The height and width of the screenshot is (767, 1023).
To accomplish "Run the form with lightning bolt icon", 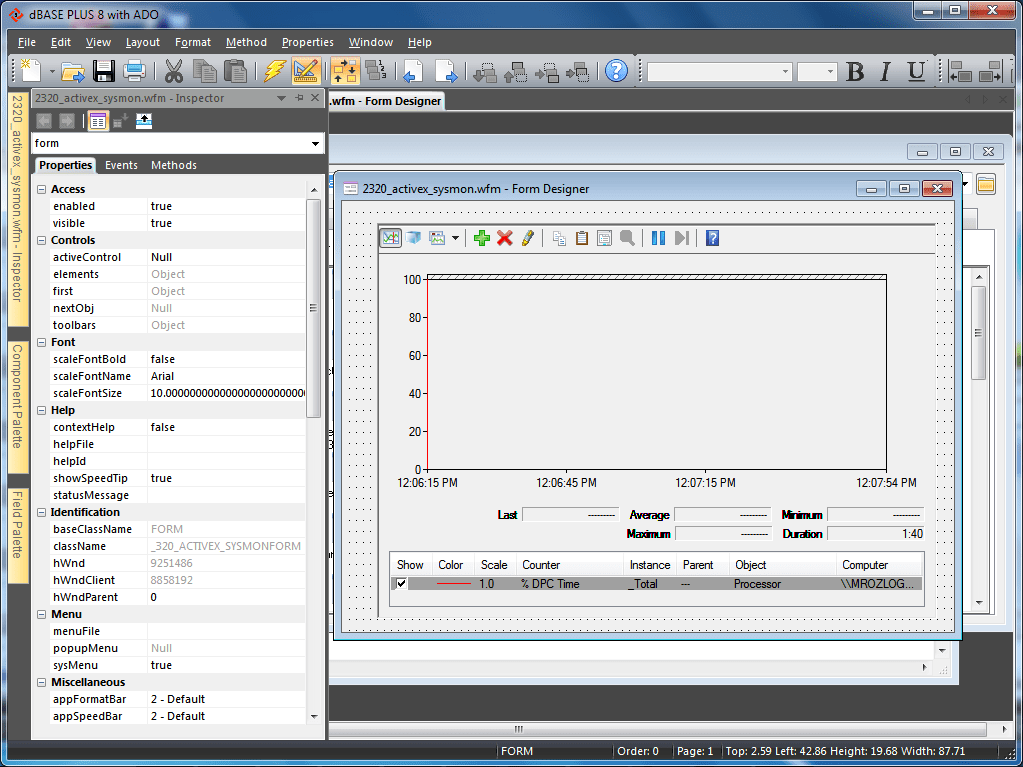I will 275,71.
